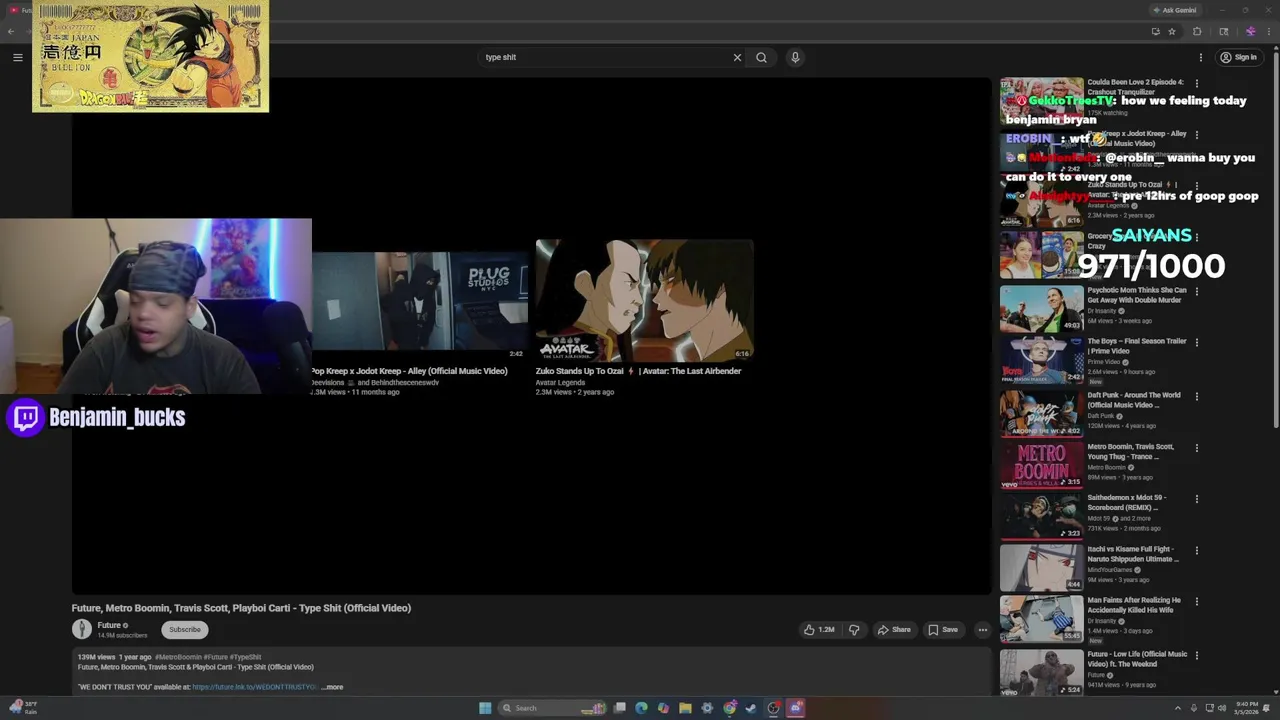Open the YouTube hamburger guide menu
This screenshot has height=720, width=1280.
tap(17, 57)
